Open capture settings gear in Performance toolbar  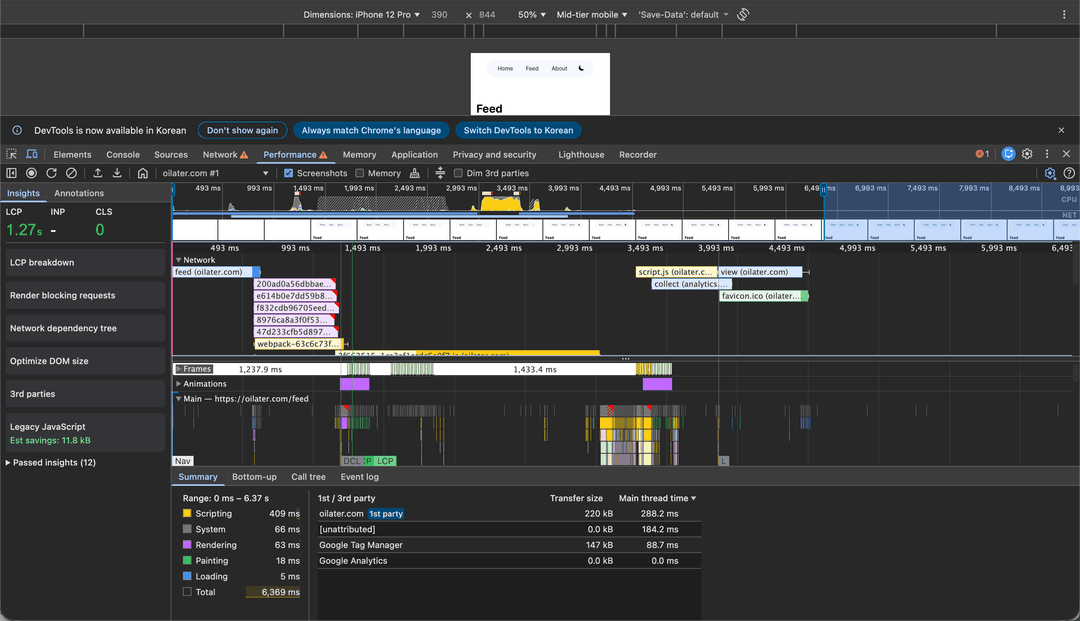coord(1050,173)
